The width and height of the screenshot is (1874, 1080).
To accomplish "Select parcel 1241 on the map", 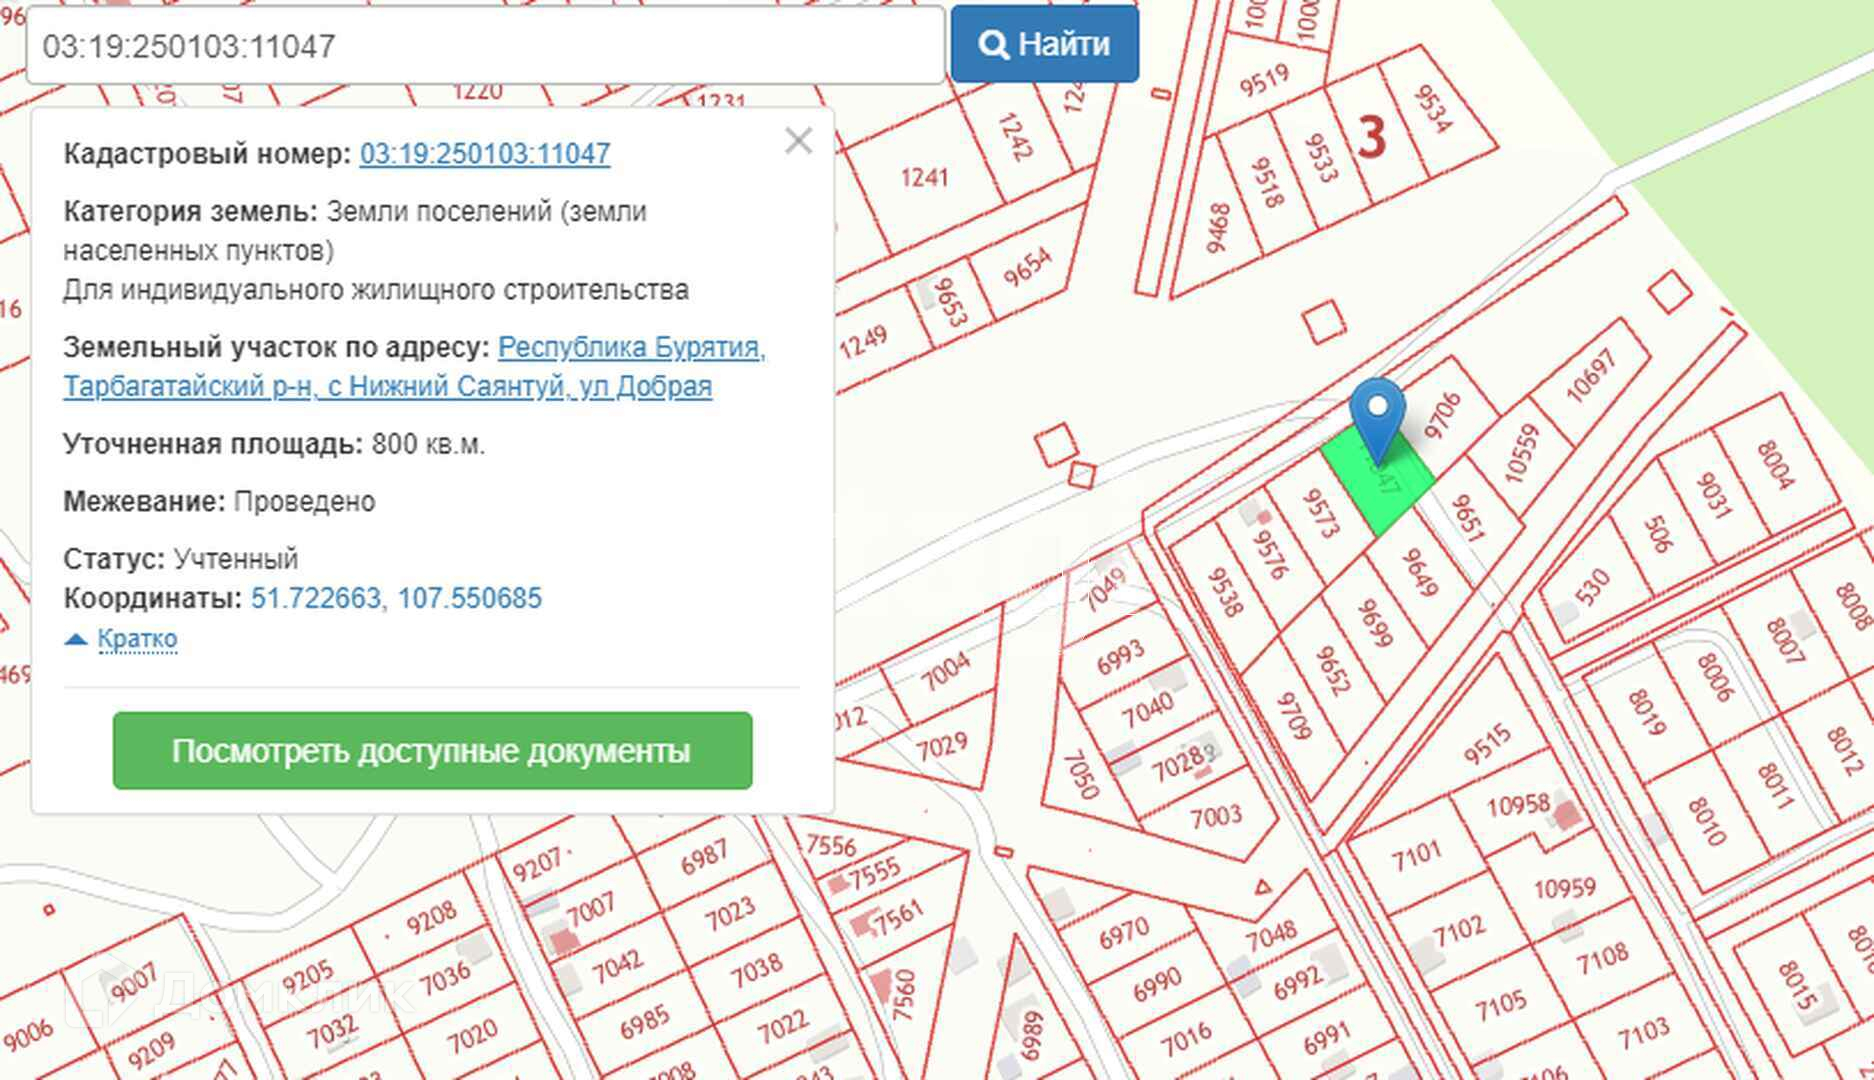I will tap(924, 178).
